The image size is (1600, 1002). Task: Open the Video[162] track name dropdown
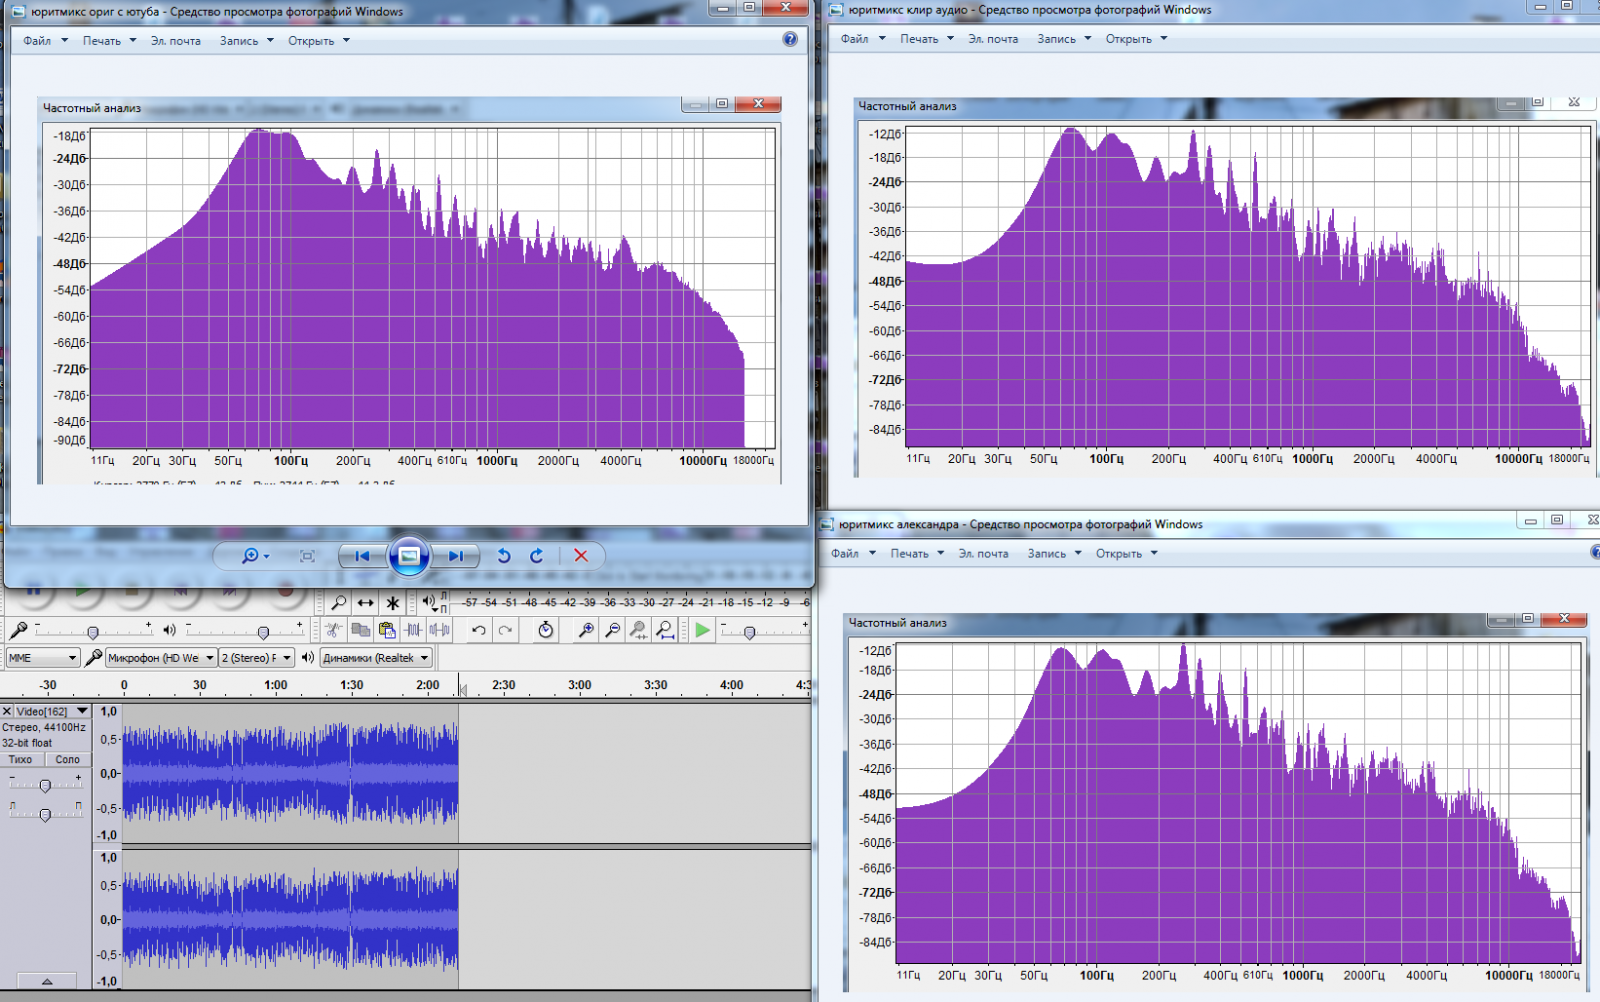(52, 711)
